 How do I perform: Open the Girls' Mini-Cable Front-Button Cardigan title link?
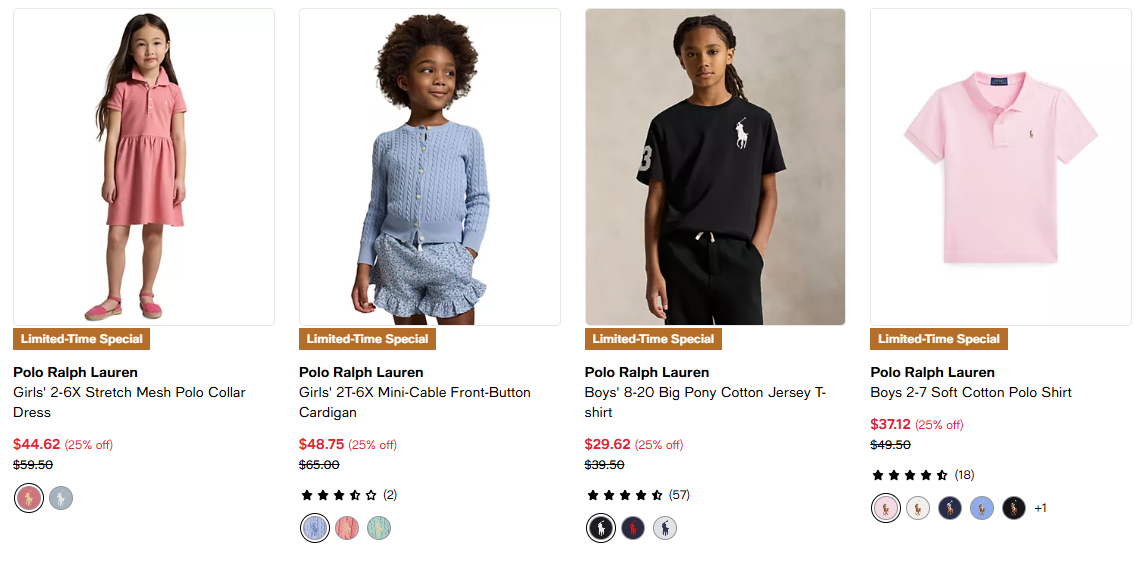pos(414,402)
